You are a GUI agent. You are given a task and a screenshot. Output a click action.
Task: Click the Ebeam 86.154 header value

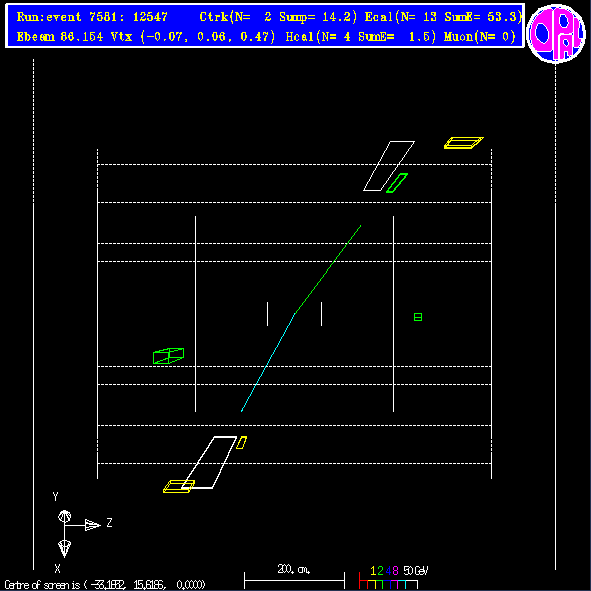[x=60, y=37]
